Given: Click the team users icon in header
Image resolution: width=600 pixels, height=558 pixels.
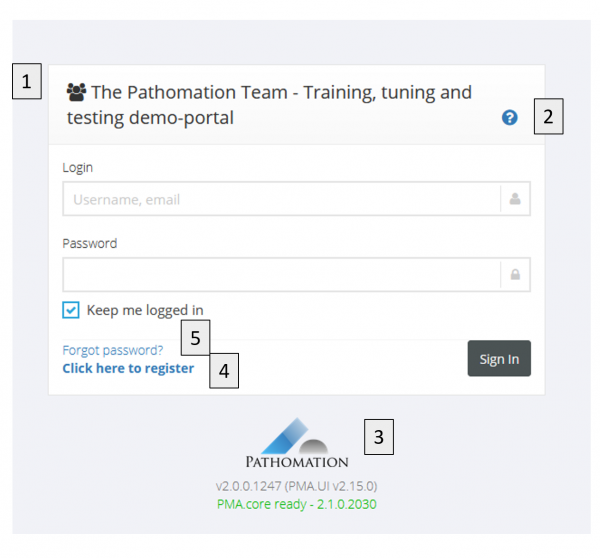Looking at the screenshot, I should 76,92.
